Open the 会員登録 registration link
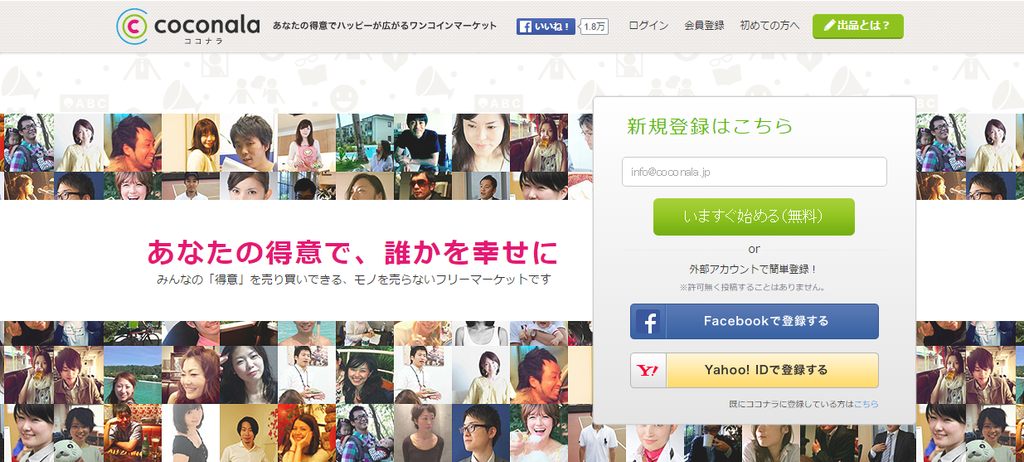This screenshot has height=462, width=1024. pyautogui.click(x=704, y=26)
